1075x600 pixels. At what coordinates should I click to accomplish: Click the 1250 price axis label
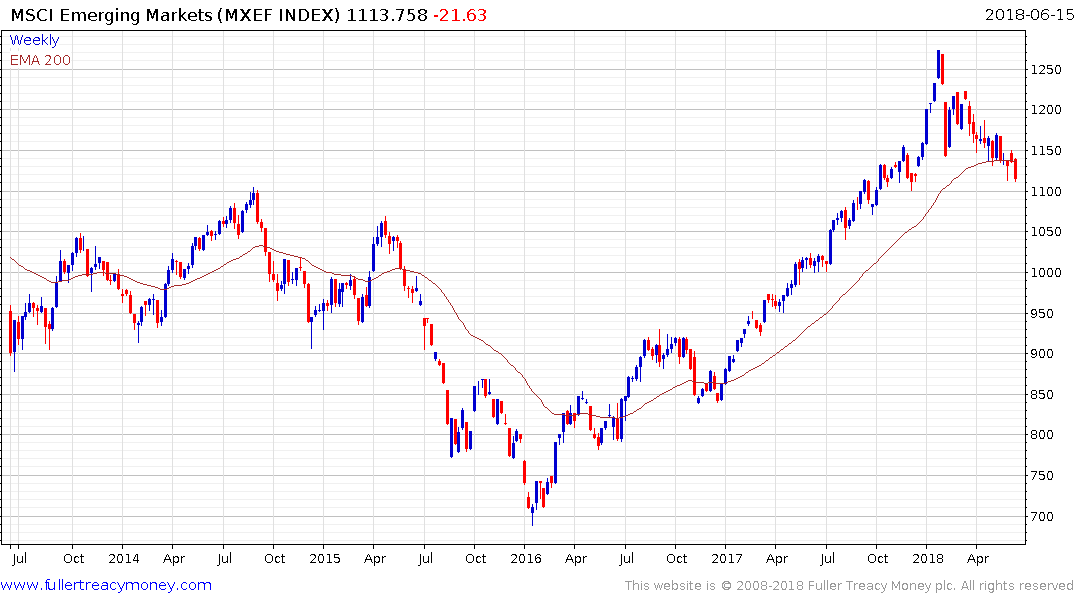point(1046,69)
